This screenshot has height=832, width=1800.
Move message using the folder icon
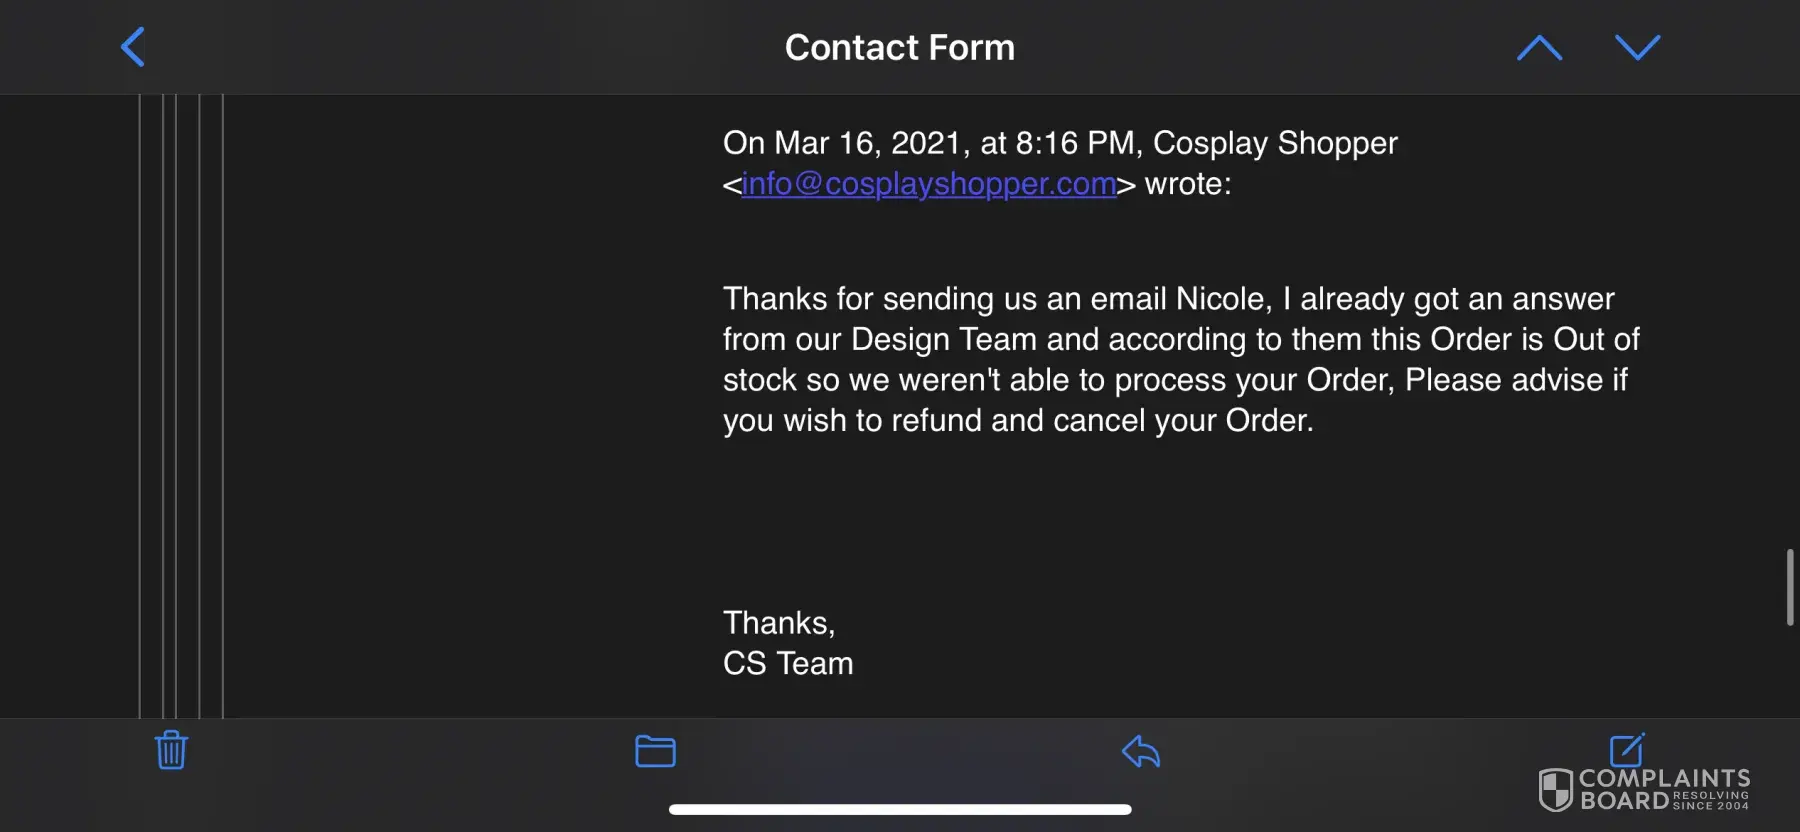[x=655, y=751]
